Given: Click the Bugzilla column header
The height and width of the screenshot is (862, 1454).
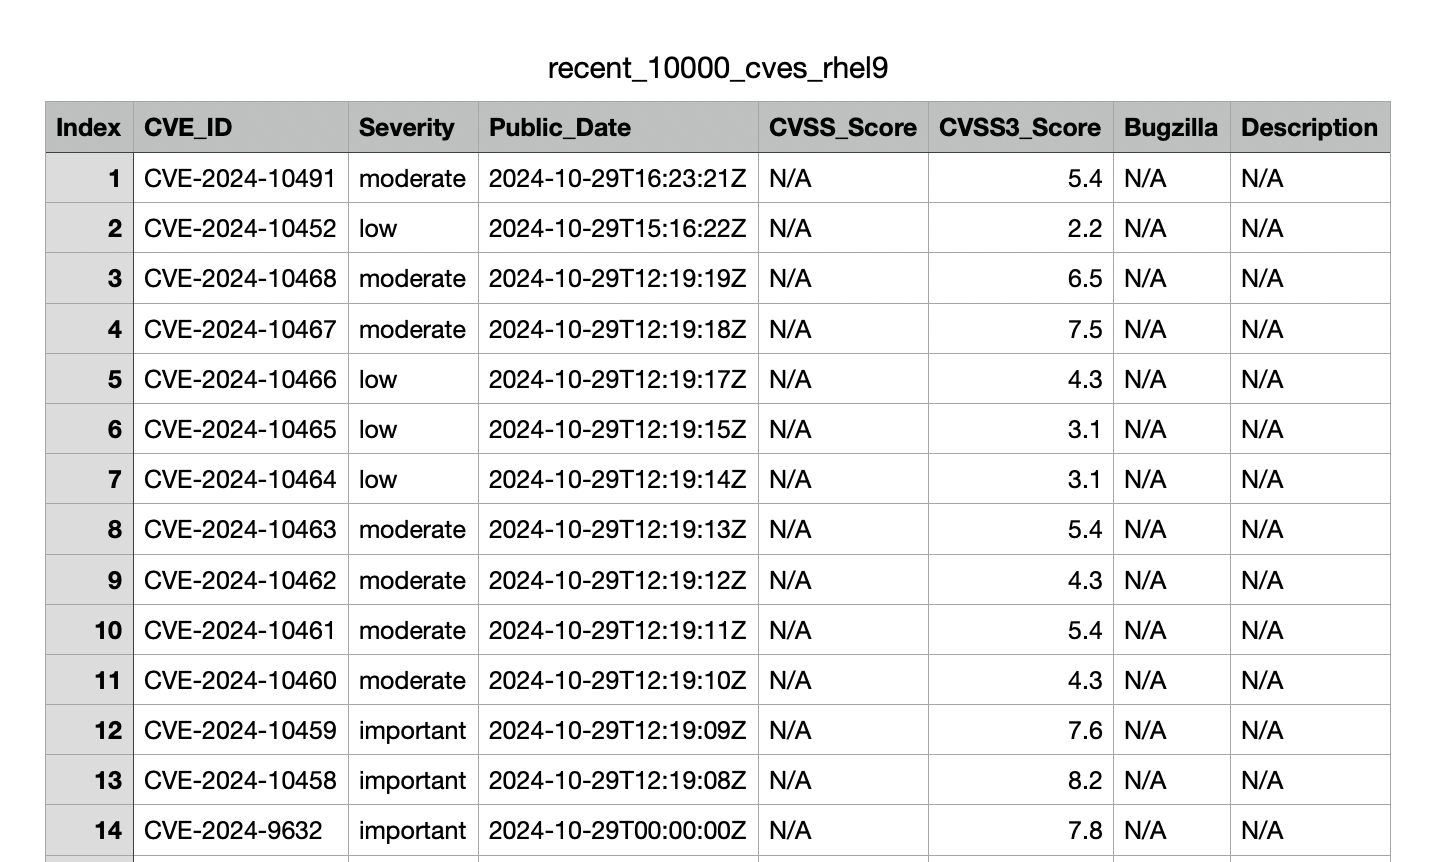Looking at the screenshot, I should tap(1170, 128).
